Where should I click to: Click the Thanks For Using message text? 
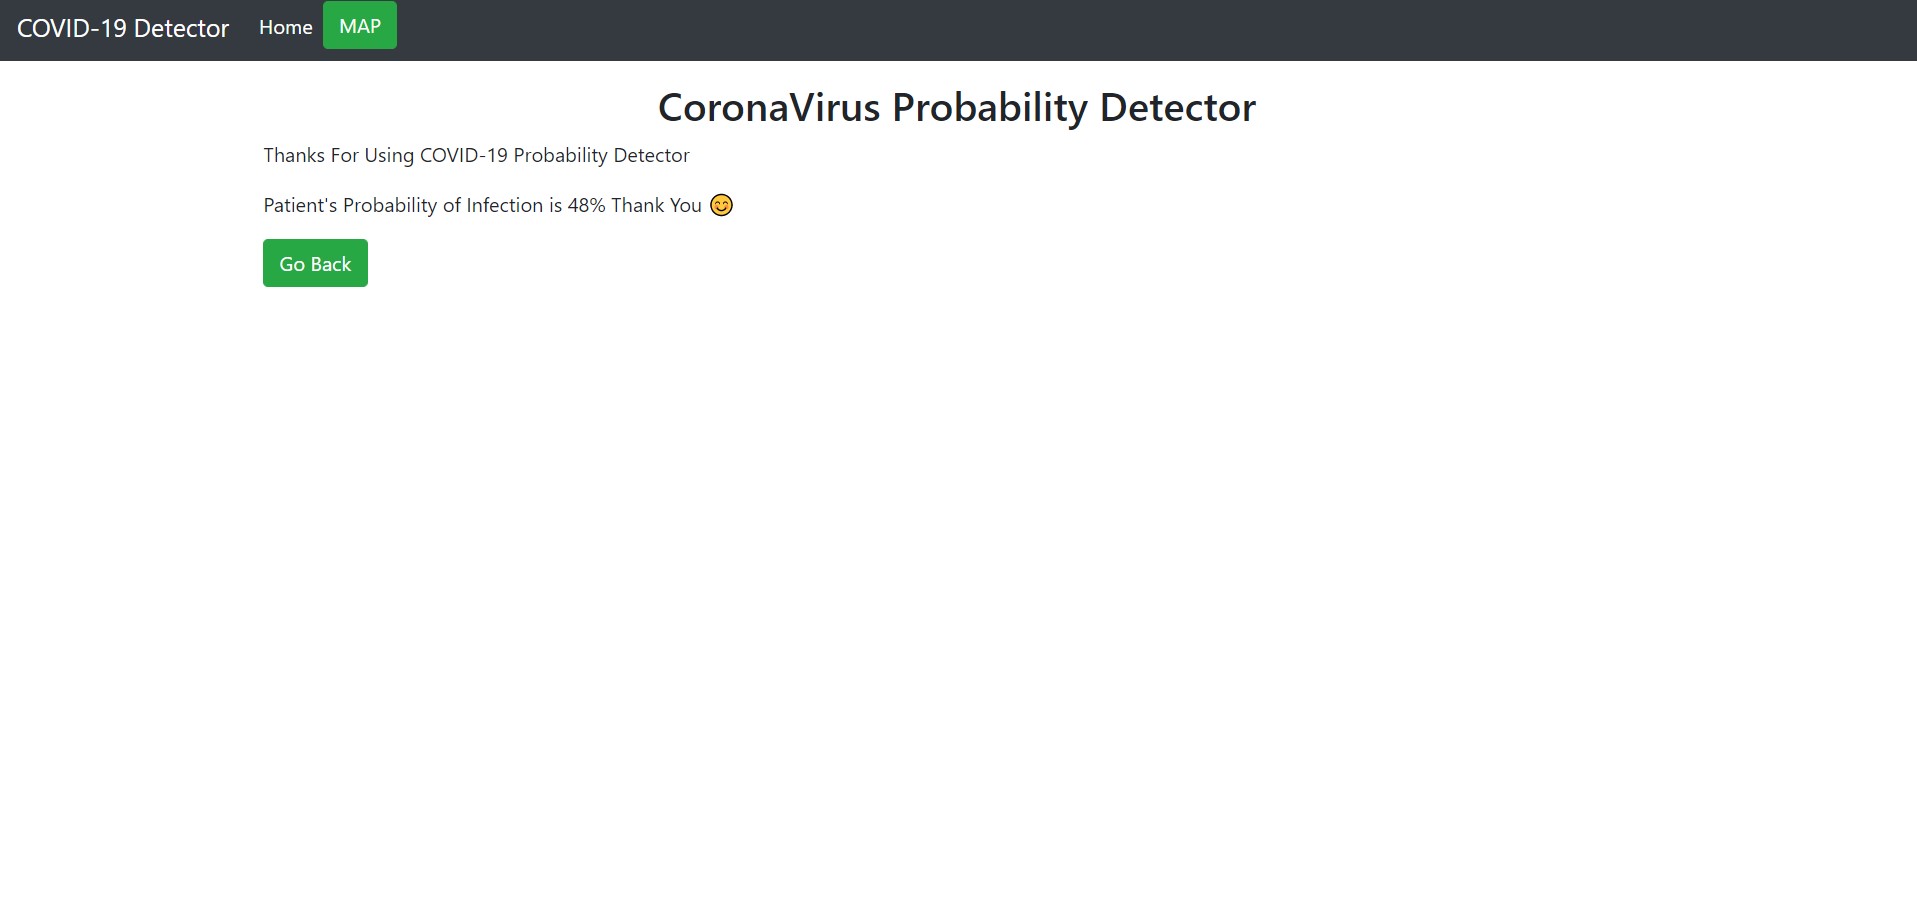pyautogui.click(x=476, y=155)
